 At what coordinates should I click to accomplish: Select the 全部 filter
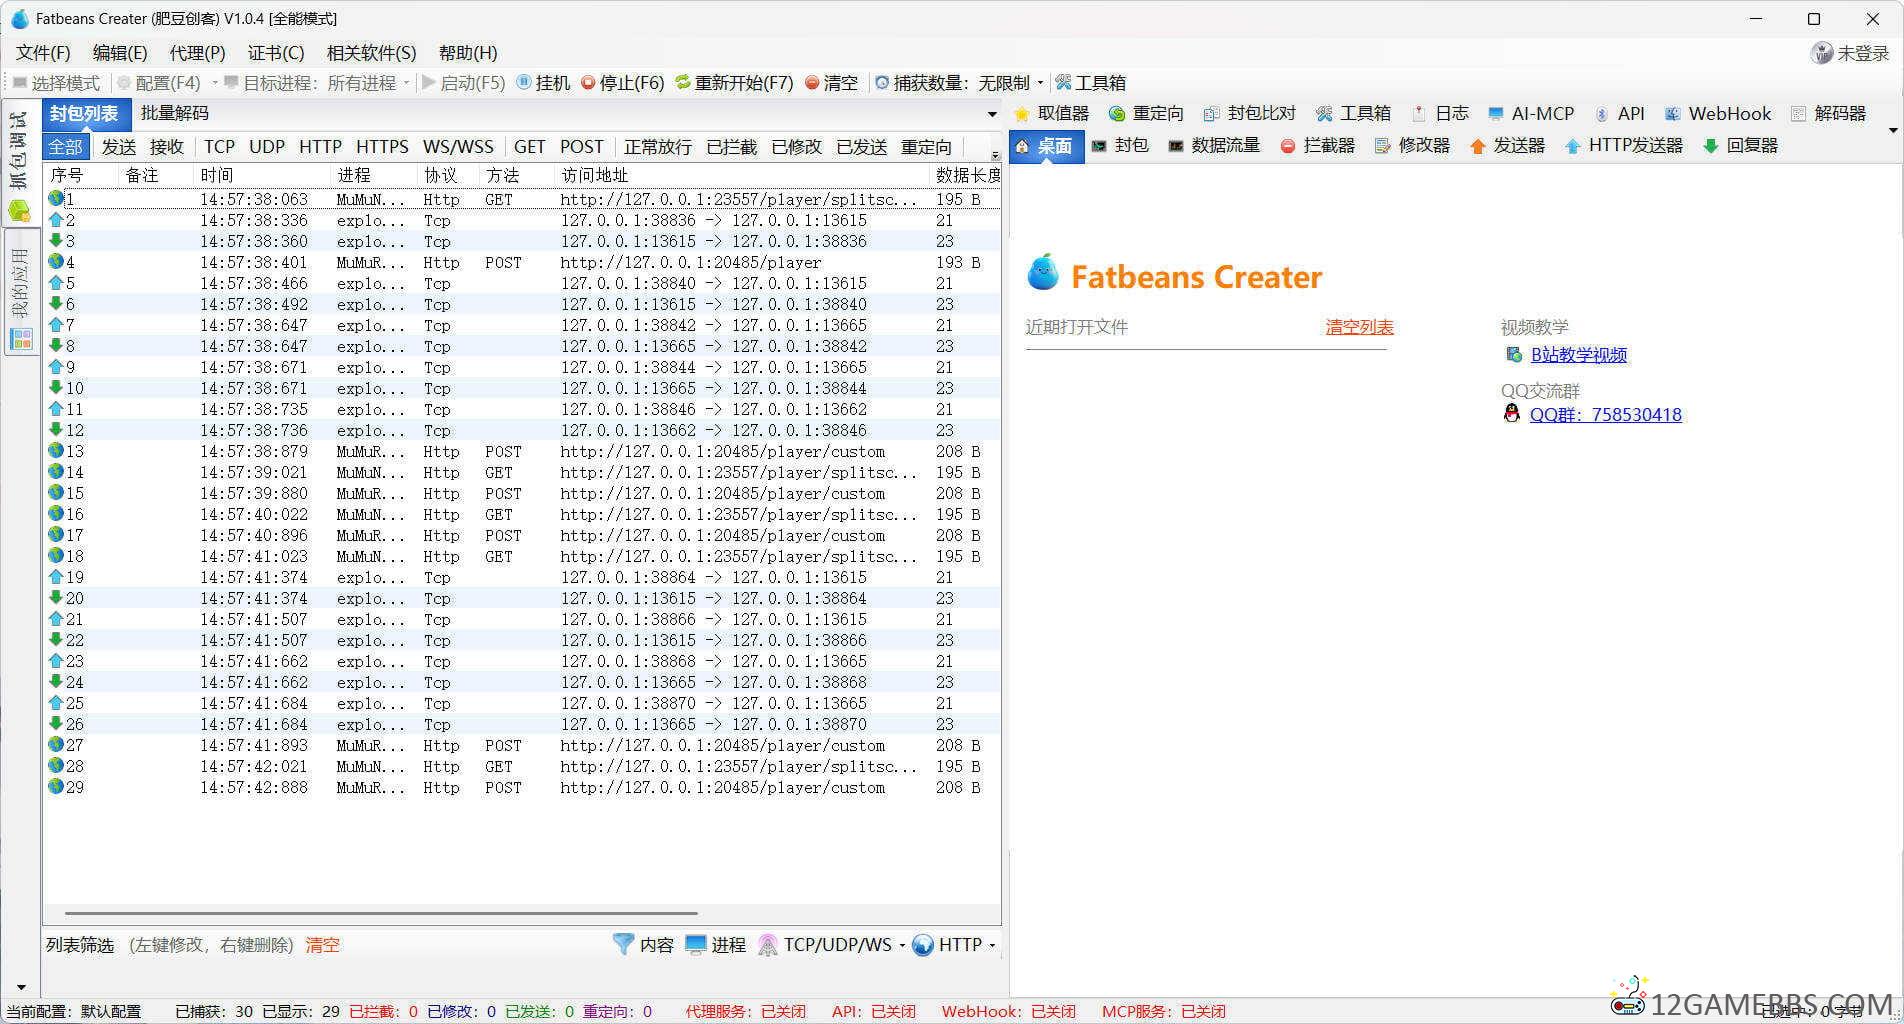click(x=66, y=147)
